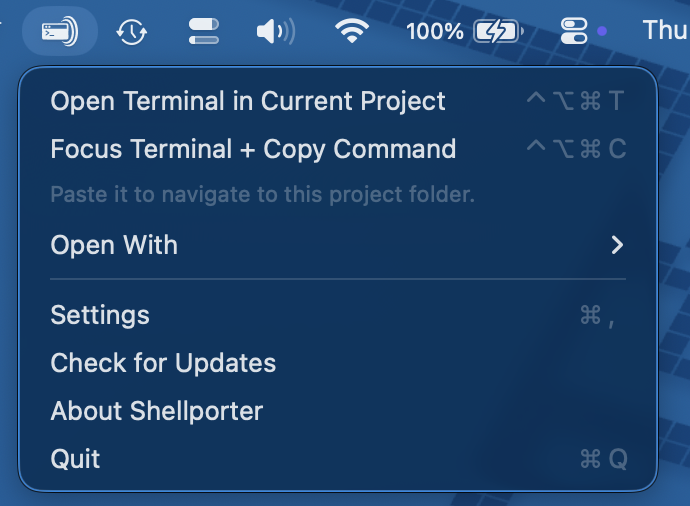
Task: Select Focus Terminal + Copy Command
Action: tap(253, 149)
